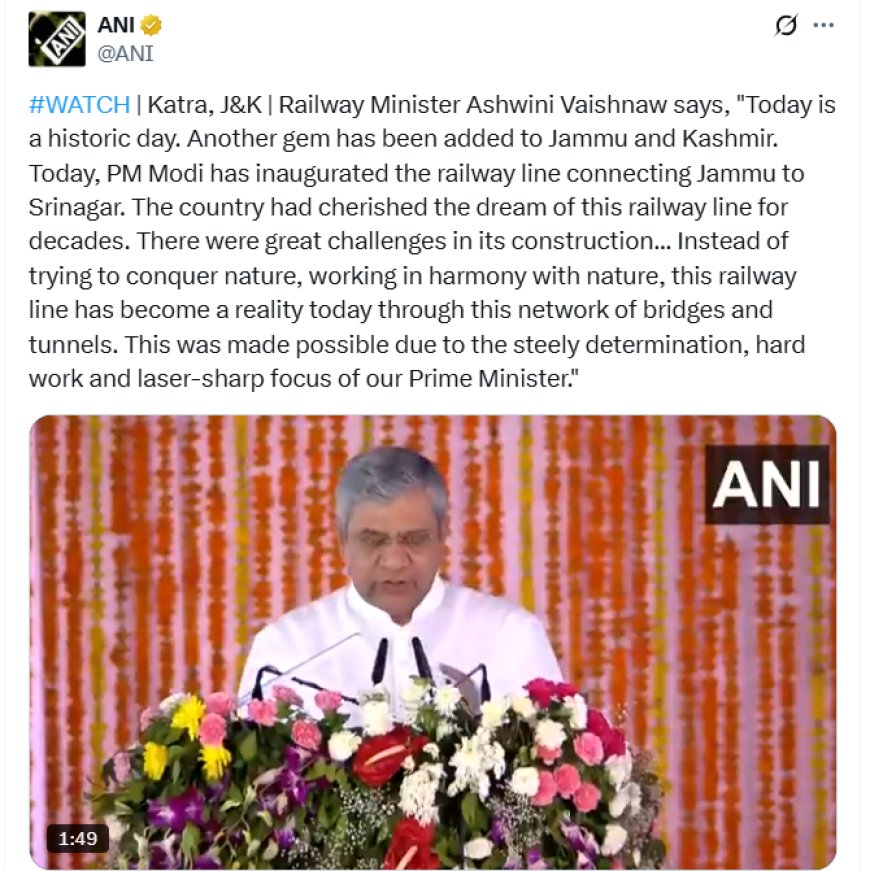
Task: Open the #WATCH hashtag
Action: click(79, 104)
